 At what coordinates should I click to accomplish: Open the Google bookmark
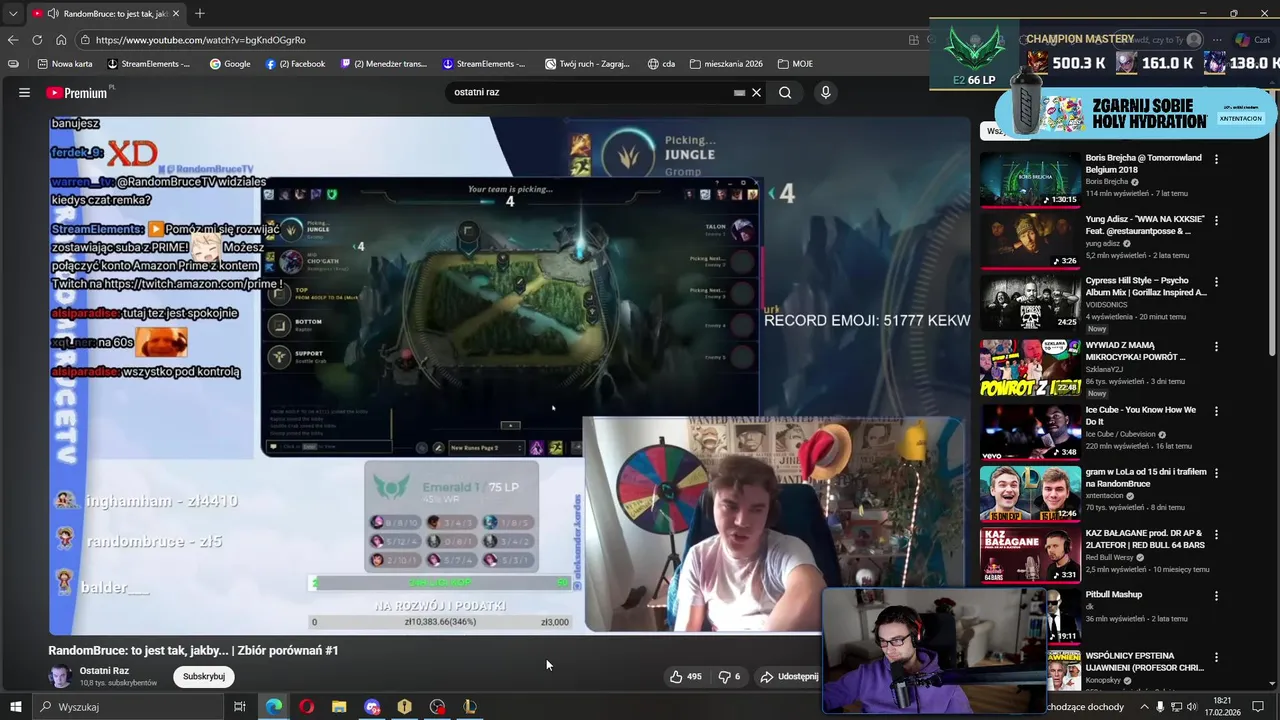pyautogui.click(x=230, y=64)
